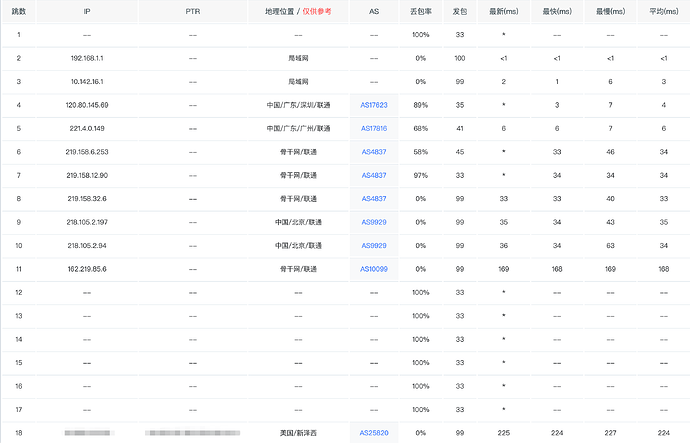The image size is (690, 443).
Task: Open the AS25820 link
Action: 374,433
